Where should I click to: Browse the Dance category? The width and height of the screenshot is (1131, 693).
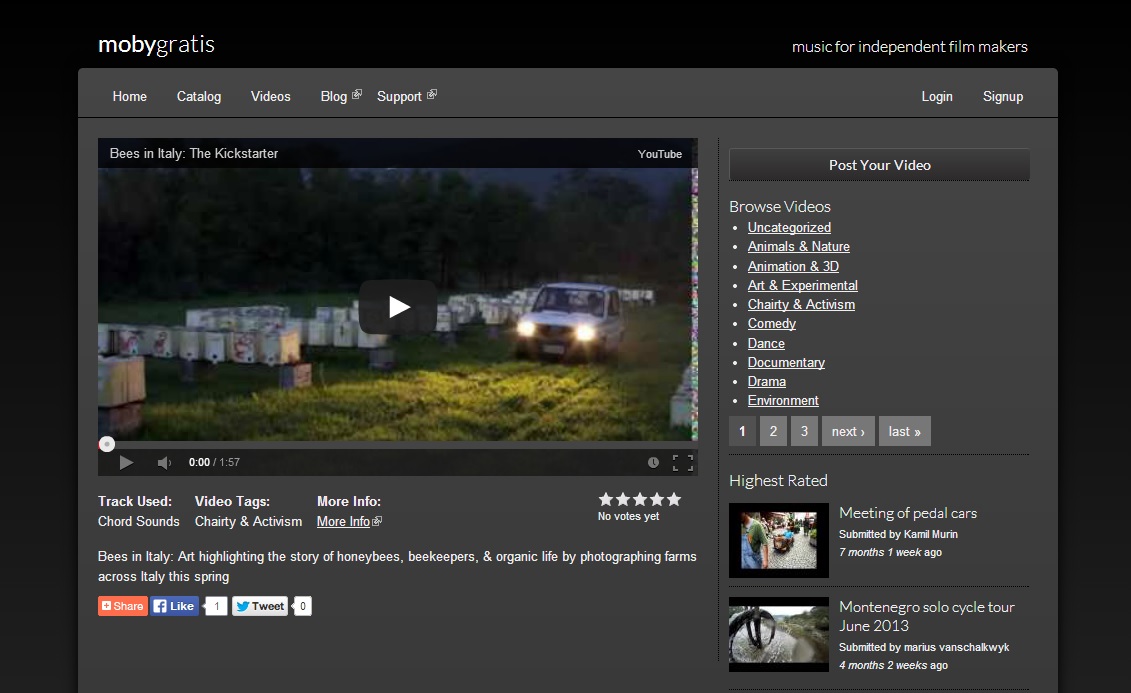coord(766,343)
